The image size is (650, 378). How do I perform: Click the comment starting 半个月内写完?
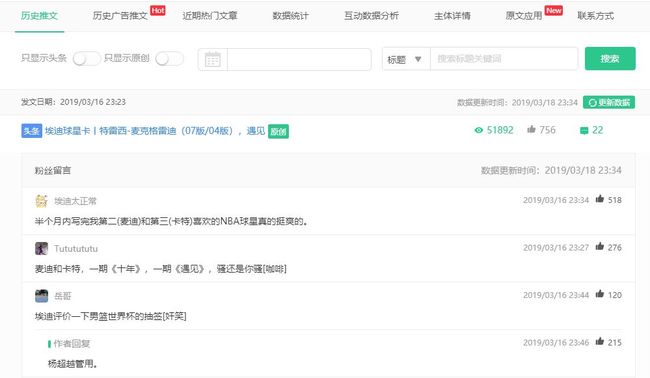[x=171, y=221]
